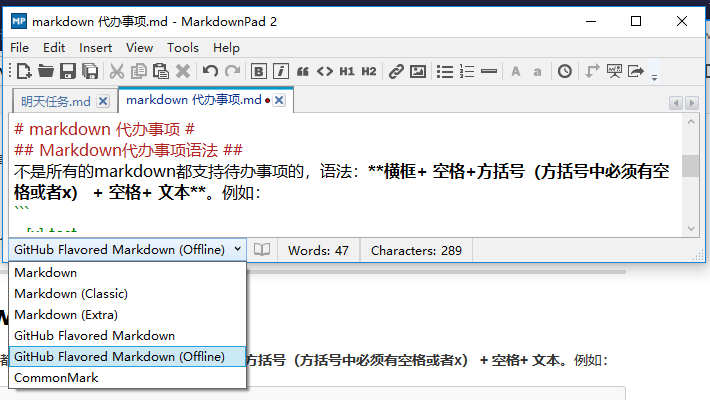Choose Markdown (Classic) processor option
The width and height of the screenshot is (710, 400).
tap(127, 294)
